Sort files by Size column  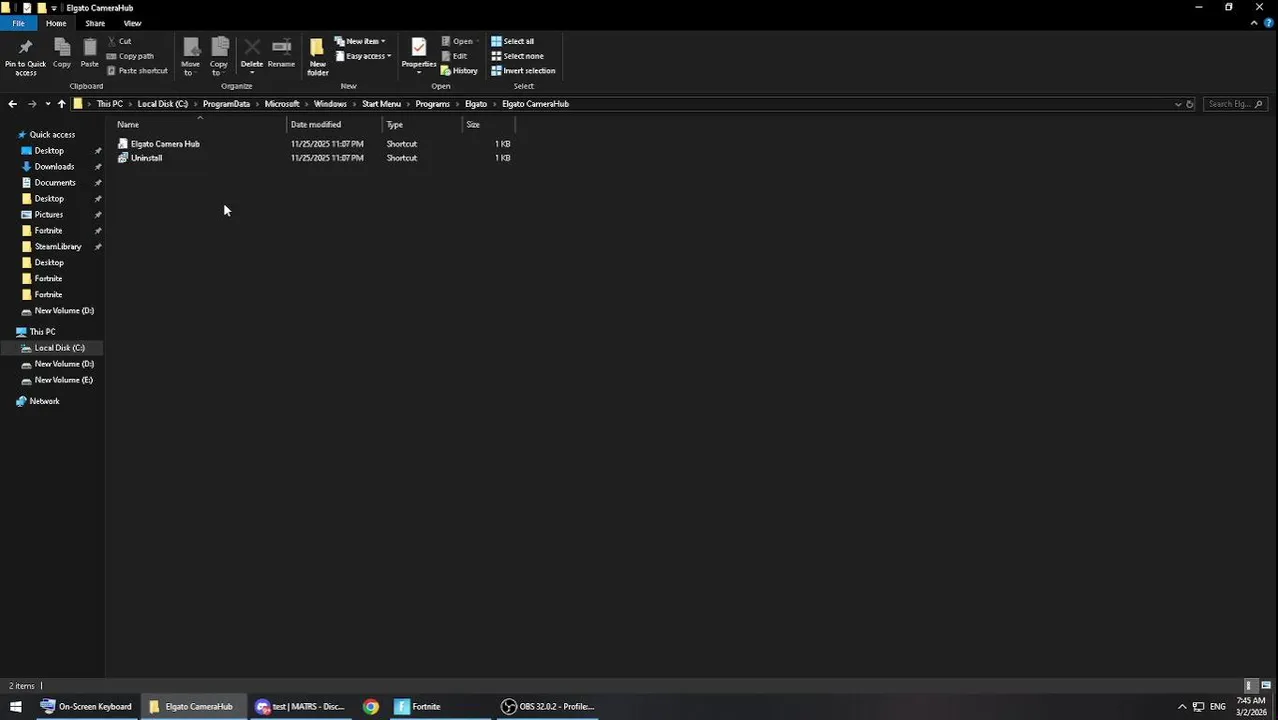click(x=488, y=125)
